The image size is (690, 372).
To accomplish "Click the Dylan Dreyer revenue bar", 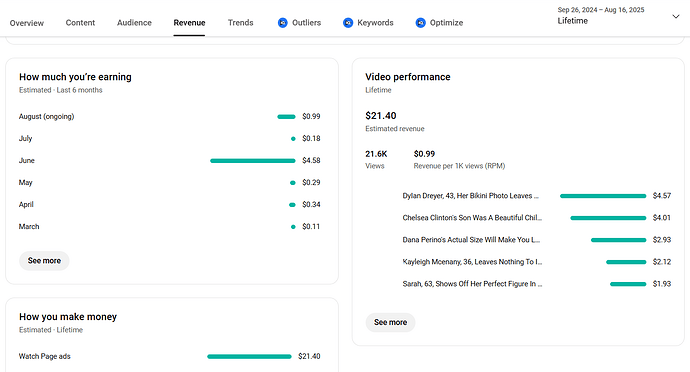I will [x=603, y=196].
